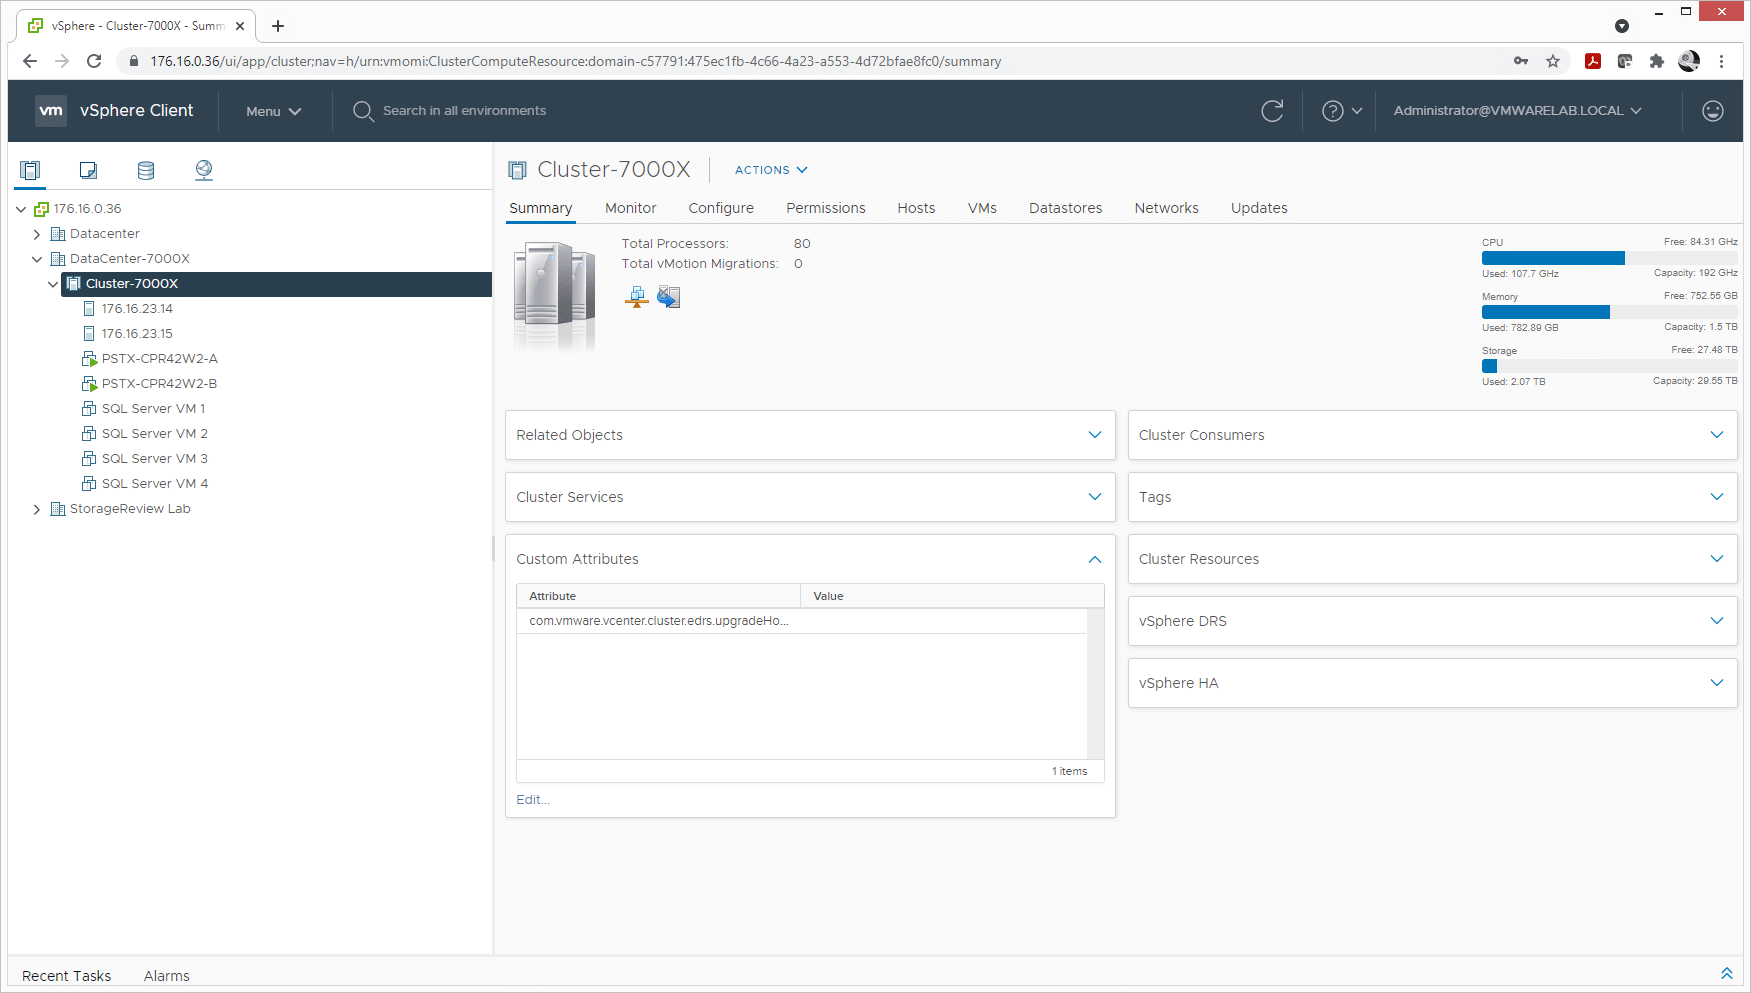
Task: Open the Alarms pane
Action: click(166, 976)
